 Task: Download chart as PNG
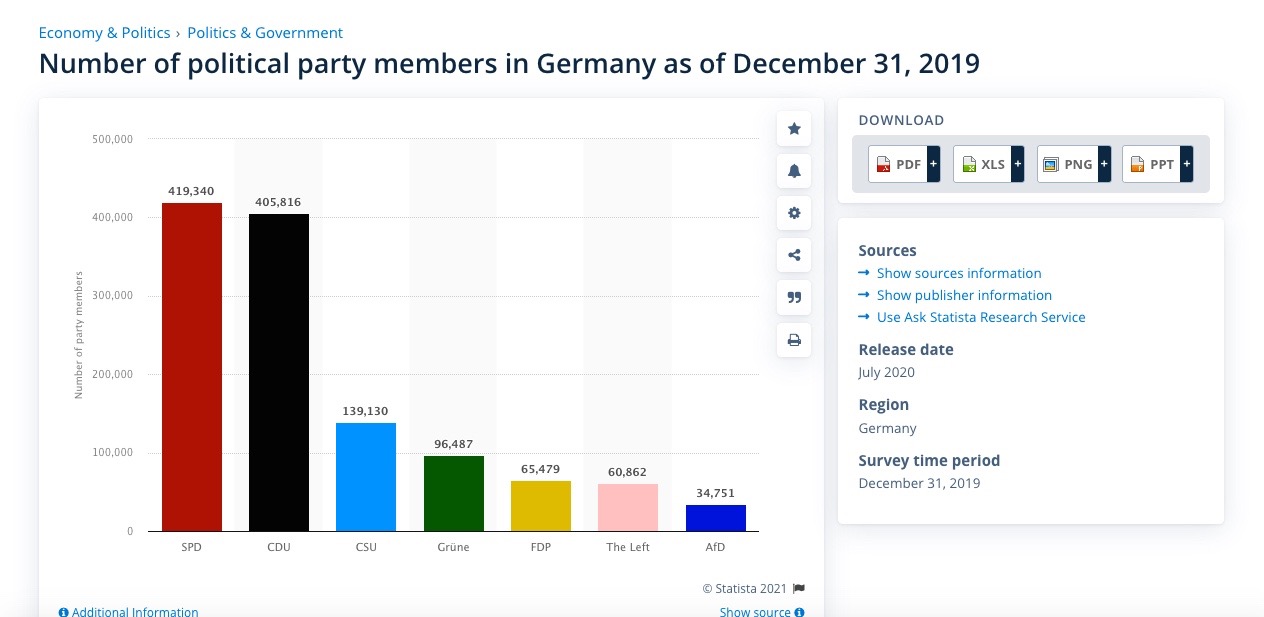1073,164
